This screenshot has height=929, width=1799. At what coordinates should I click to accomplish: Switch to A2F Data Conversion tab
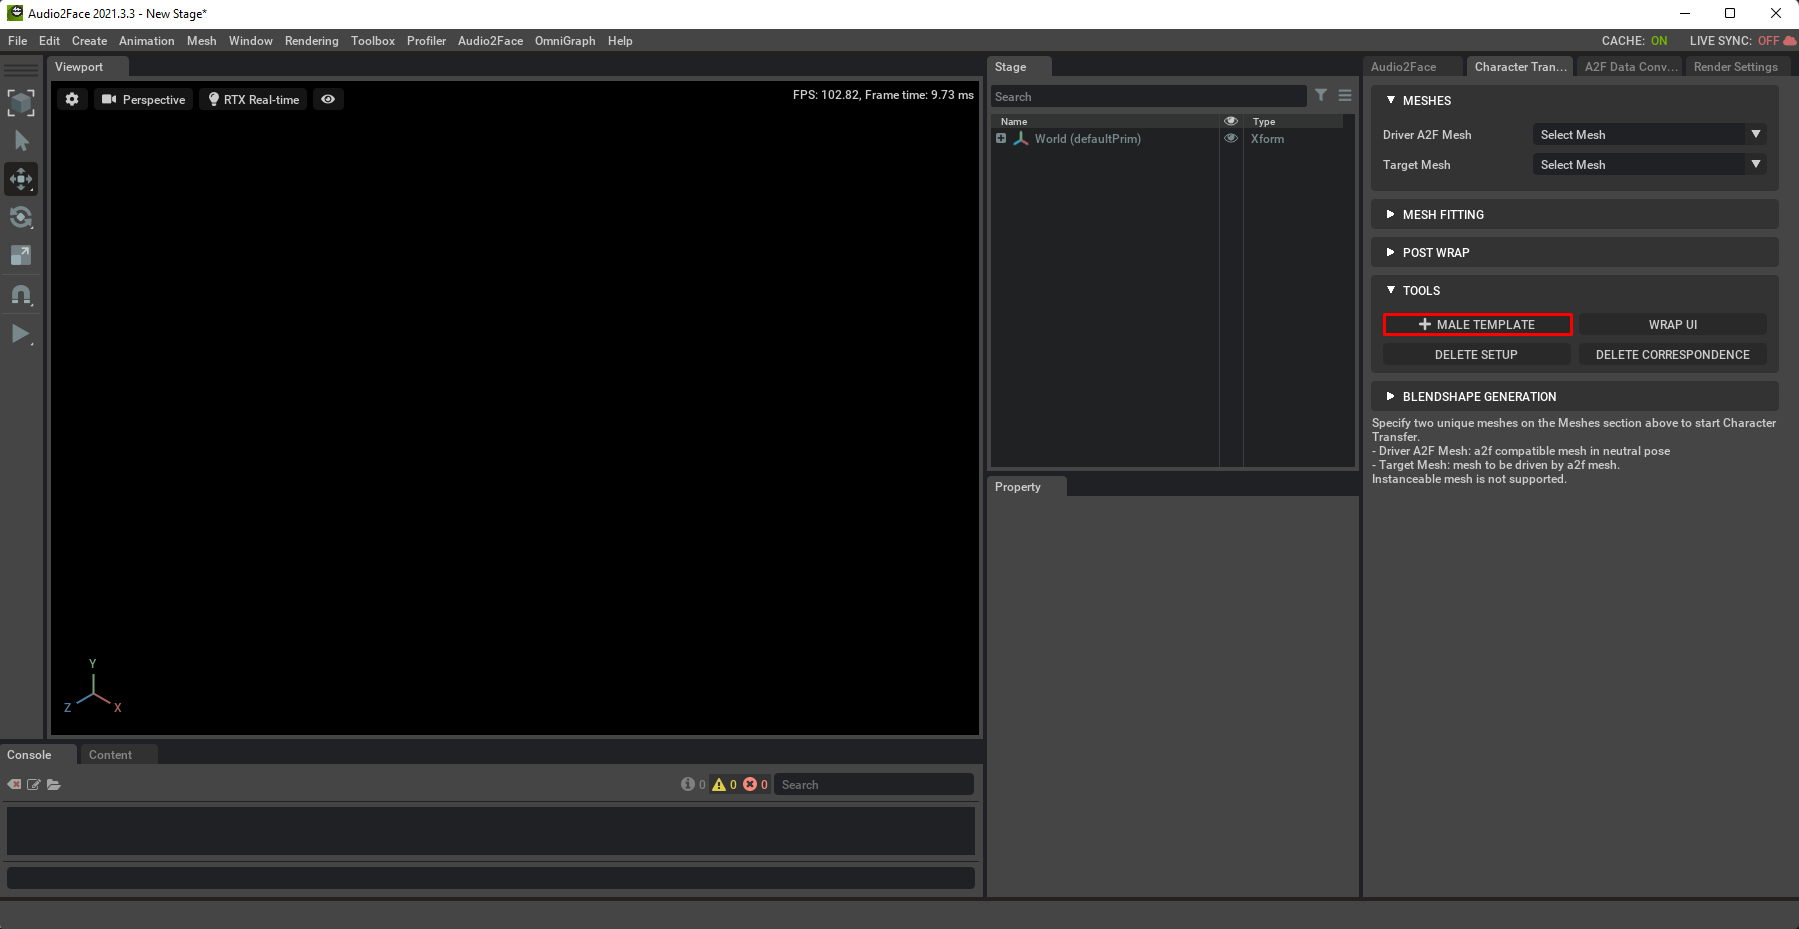(x=1630, y=67)
